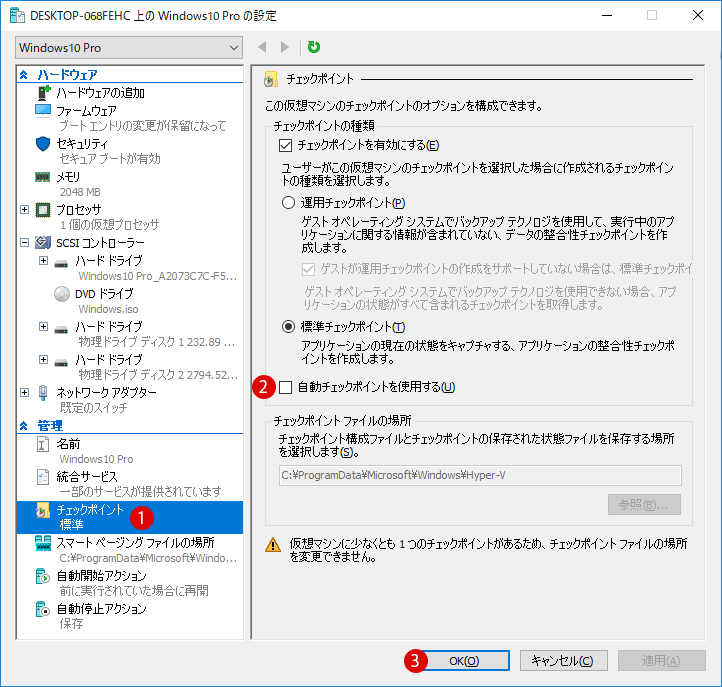Expand the ディスク 1 hard drive node
Viewport: 722px width, 687px height.
[x=43, y=326]
